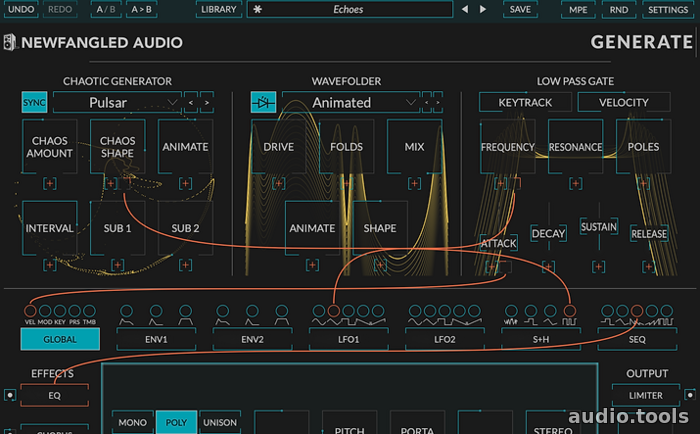Viewport: 700px width, 434px height.
Task: Enable KEYTRACK in Low Pass Gate
Action: pos(525,102)
